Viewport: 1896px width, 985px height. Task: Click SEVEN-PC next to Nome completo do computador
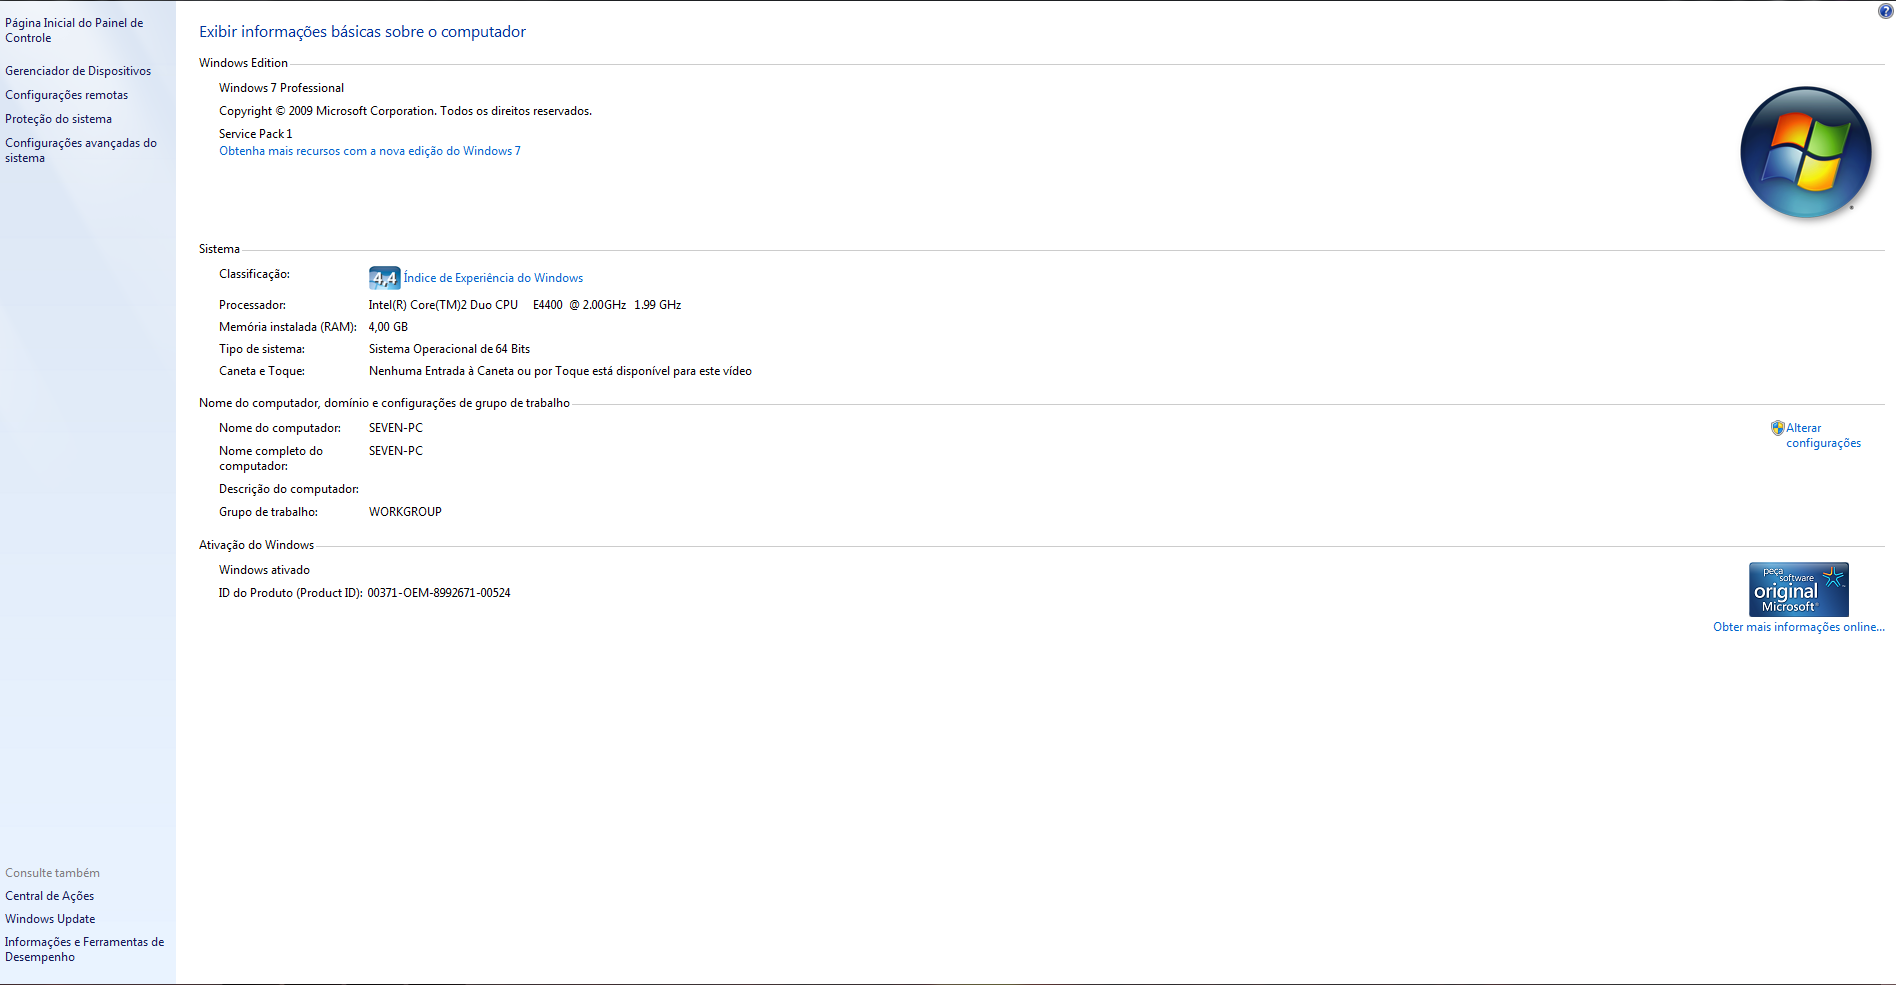(396, 451)
